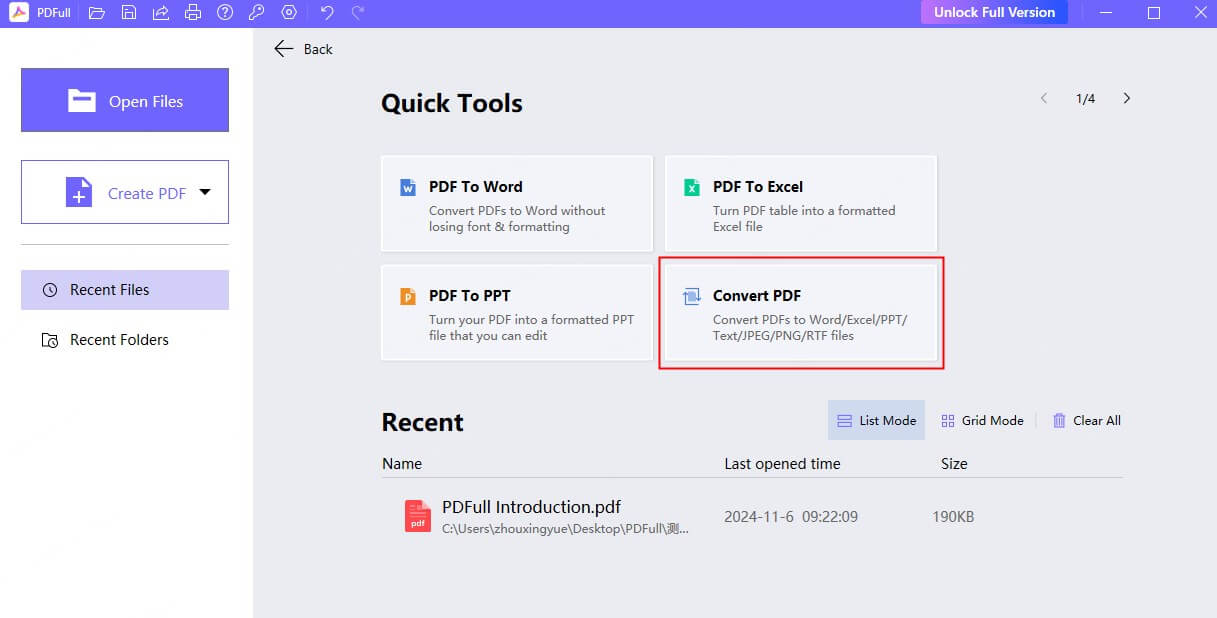This screenshot has width=1217, height=618.
Task: Select the key-shaped activation icon
Action: tap(257, 13)
